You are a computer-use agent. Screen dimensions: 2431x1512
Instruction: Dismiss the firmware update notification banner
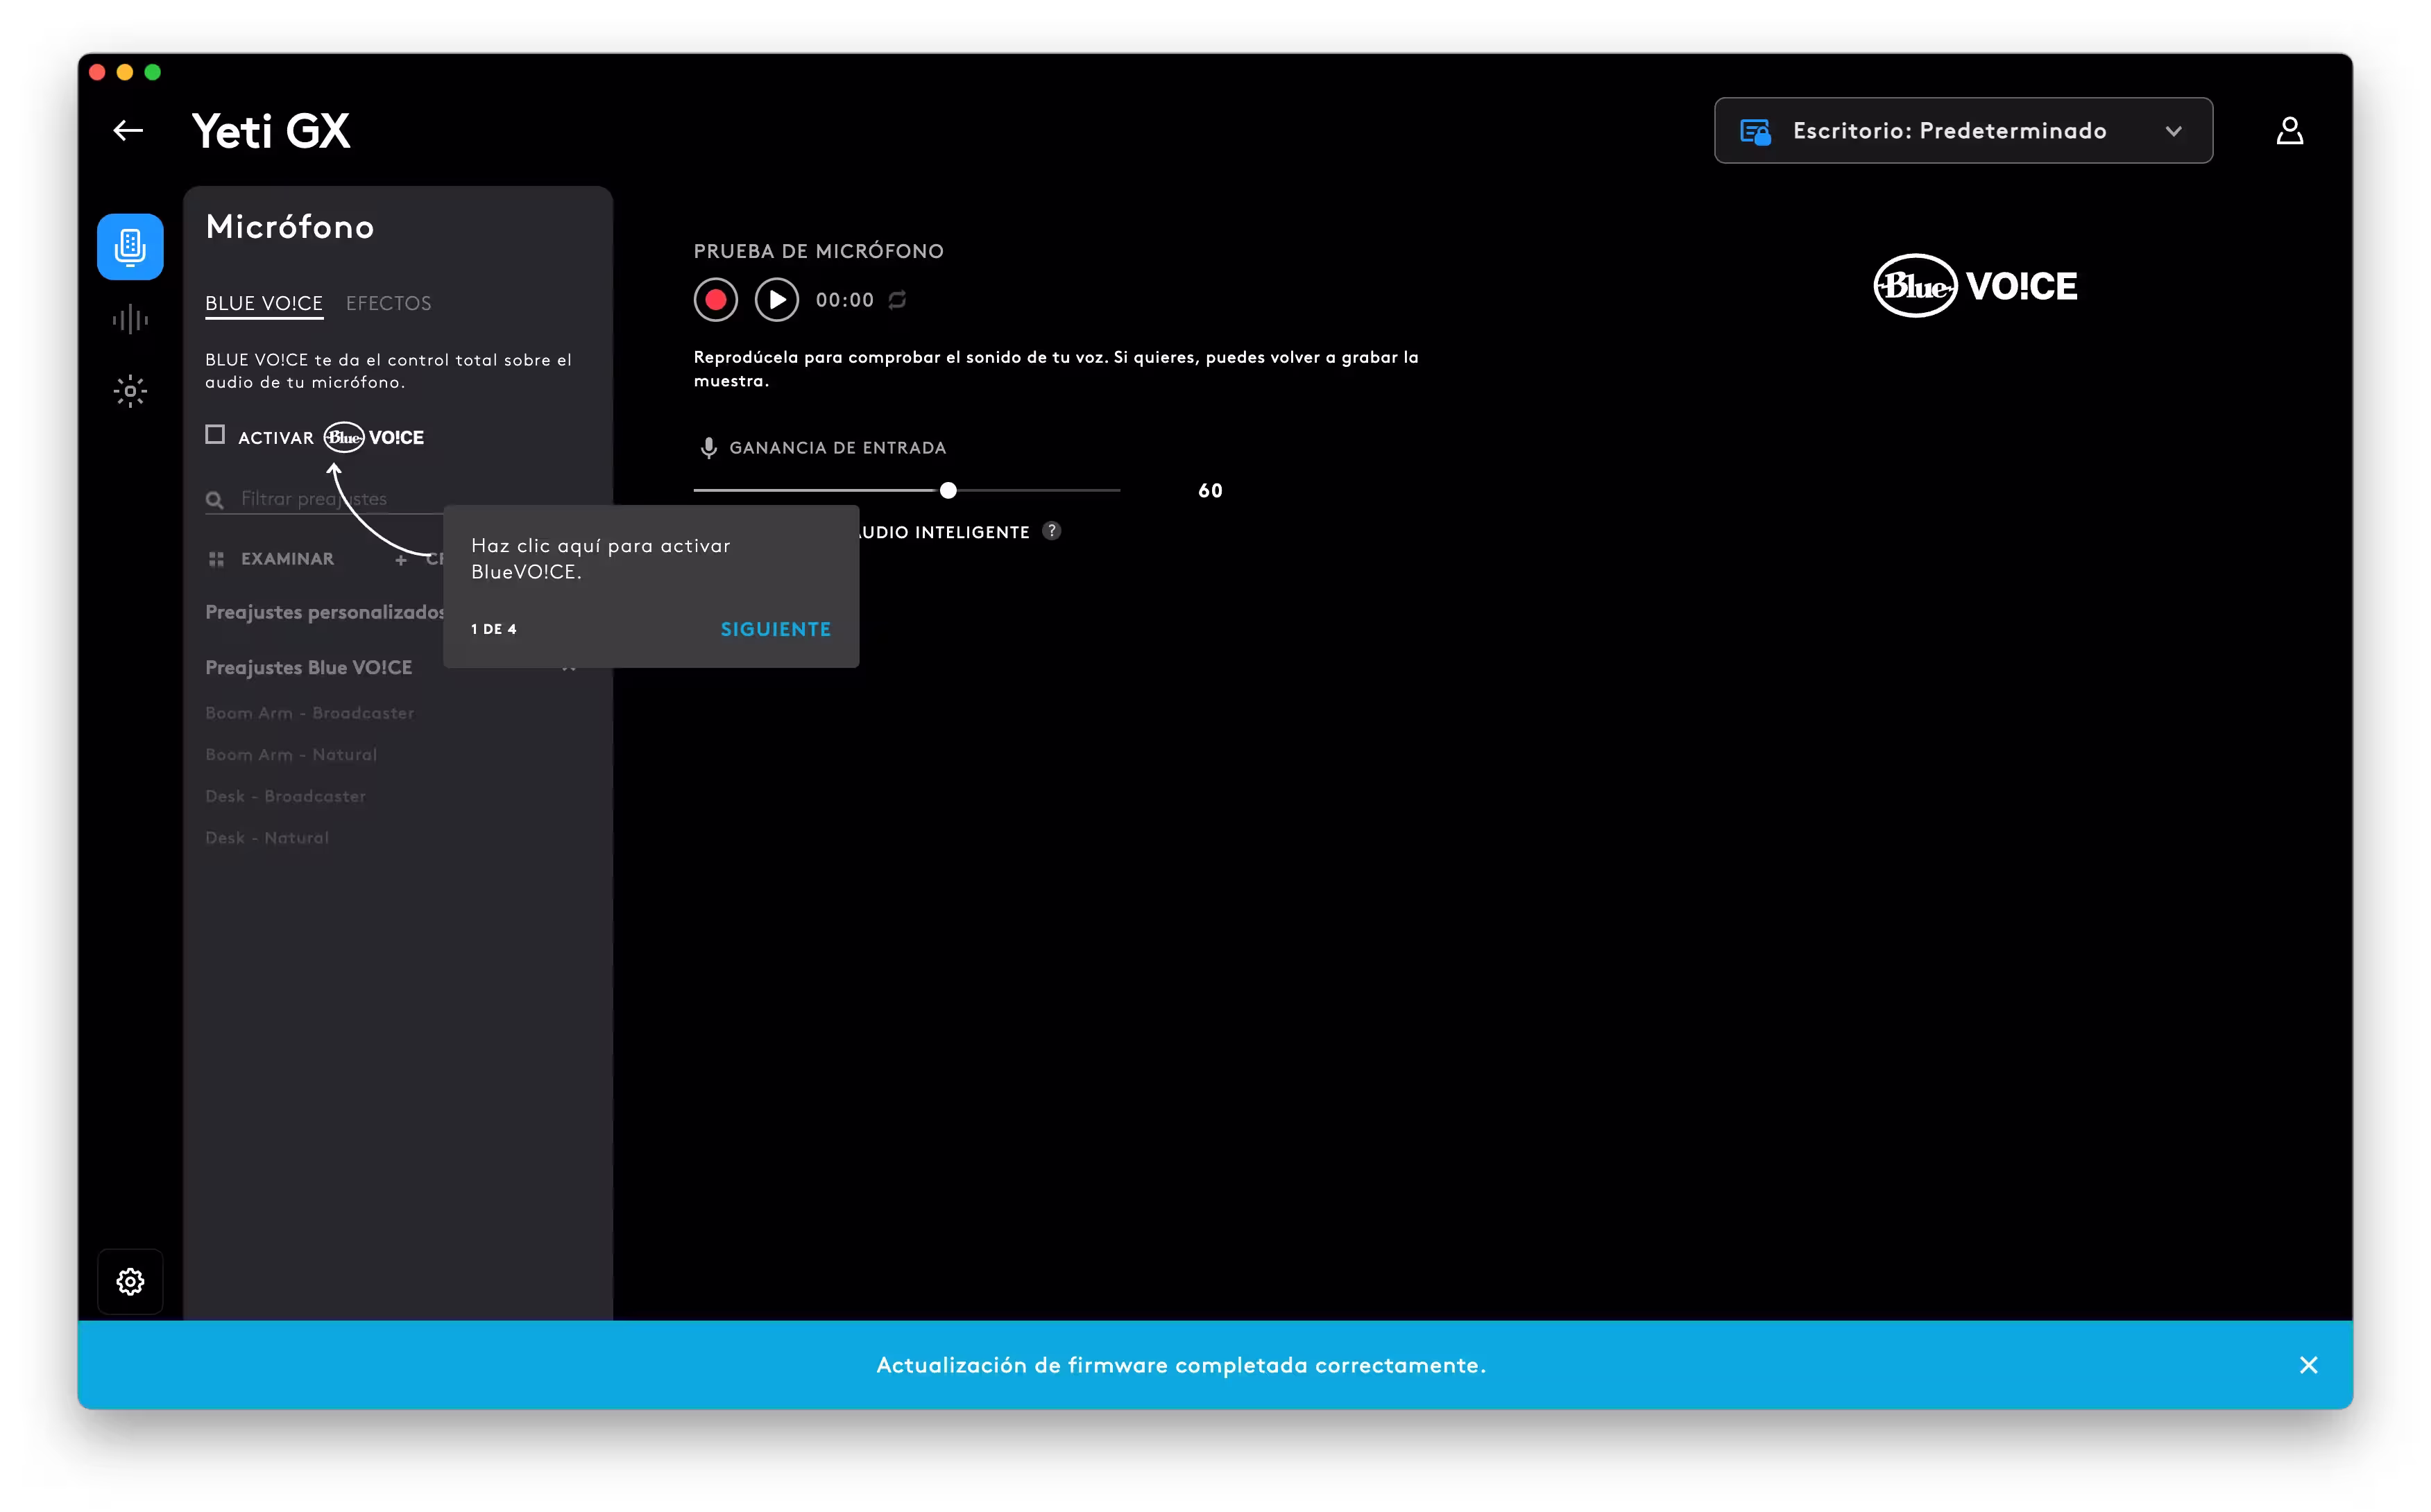coord(2308,1365)
